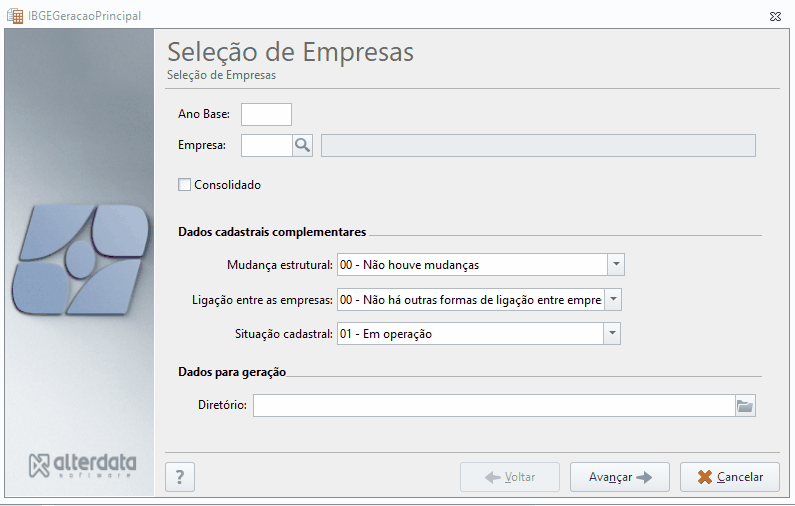The width and height of the screenshot is (795, 506).
Task: Click the IBGEGeracaoPrincipal window title icon
Action: pos(15,16)
